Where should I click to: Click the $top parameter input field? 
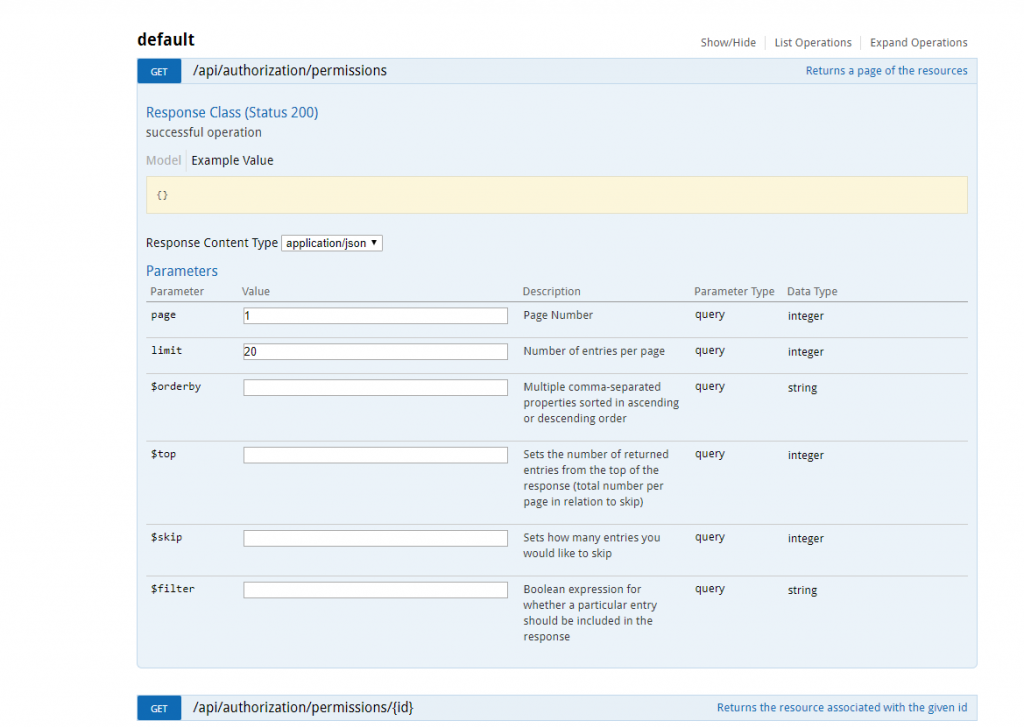pyautogui.click(x=374, y=454)
